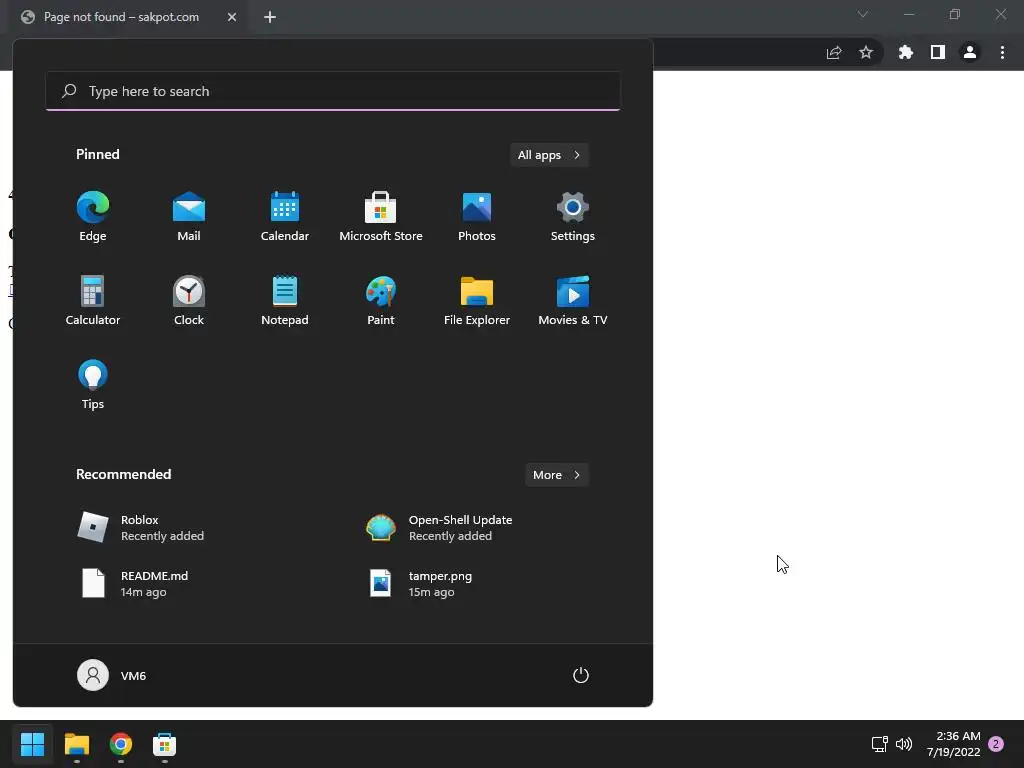
Task: Click Chrome's share this page icon
Action: [834, 53]
